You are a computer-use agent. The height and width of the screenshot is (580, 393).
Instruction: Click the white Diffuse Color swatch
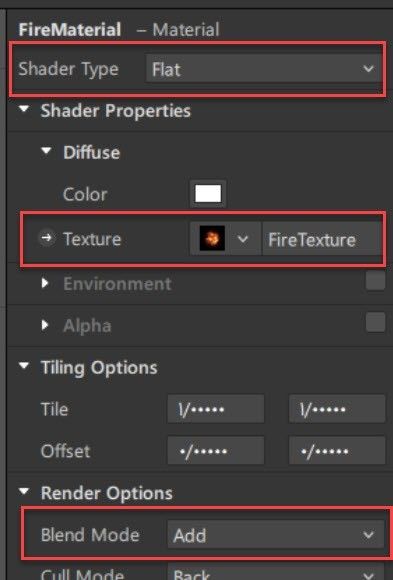point(208,194)
